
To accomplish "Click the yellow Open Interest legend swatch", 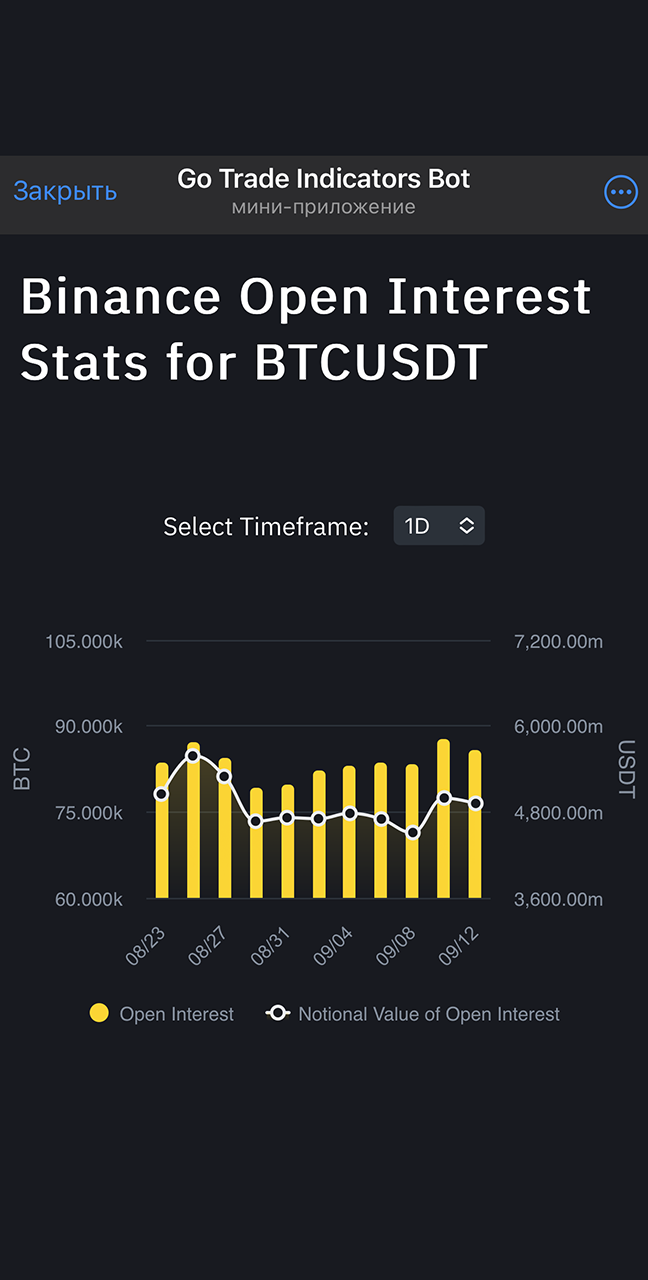I will tap(99, 1013).
